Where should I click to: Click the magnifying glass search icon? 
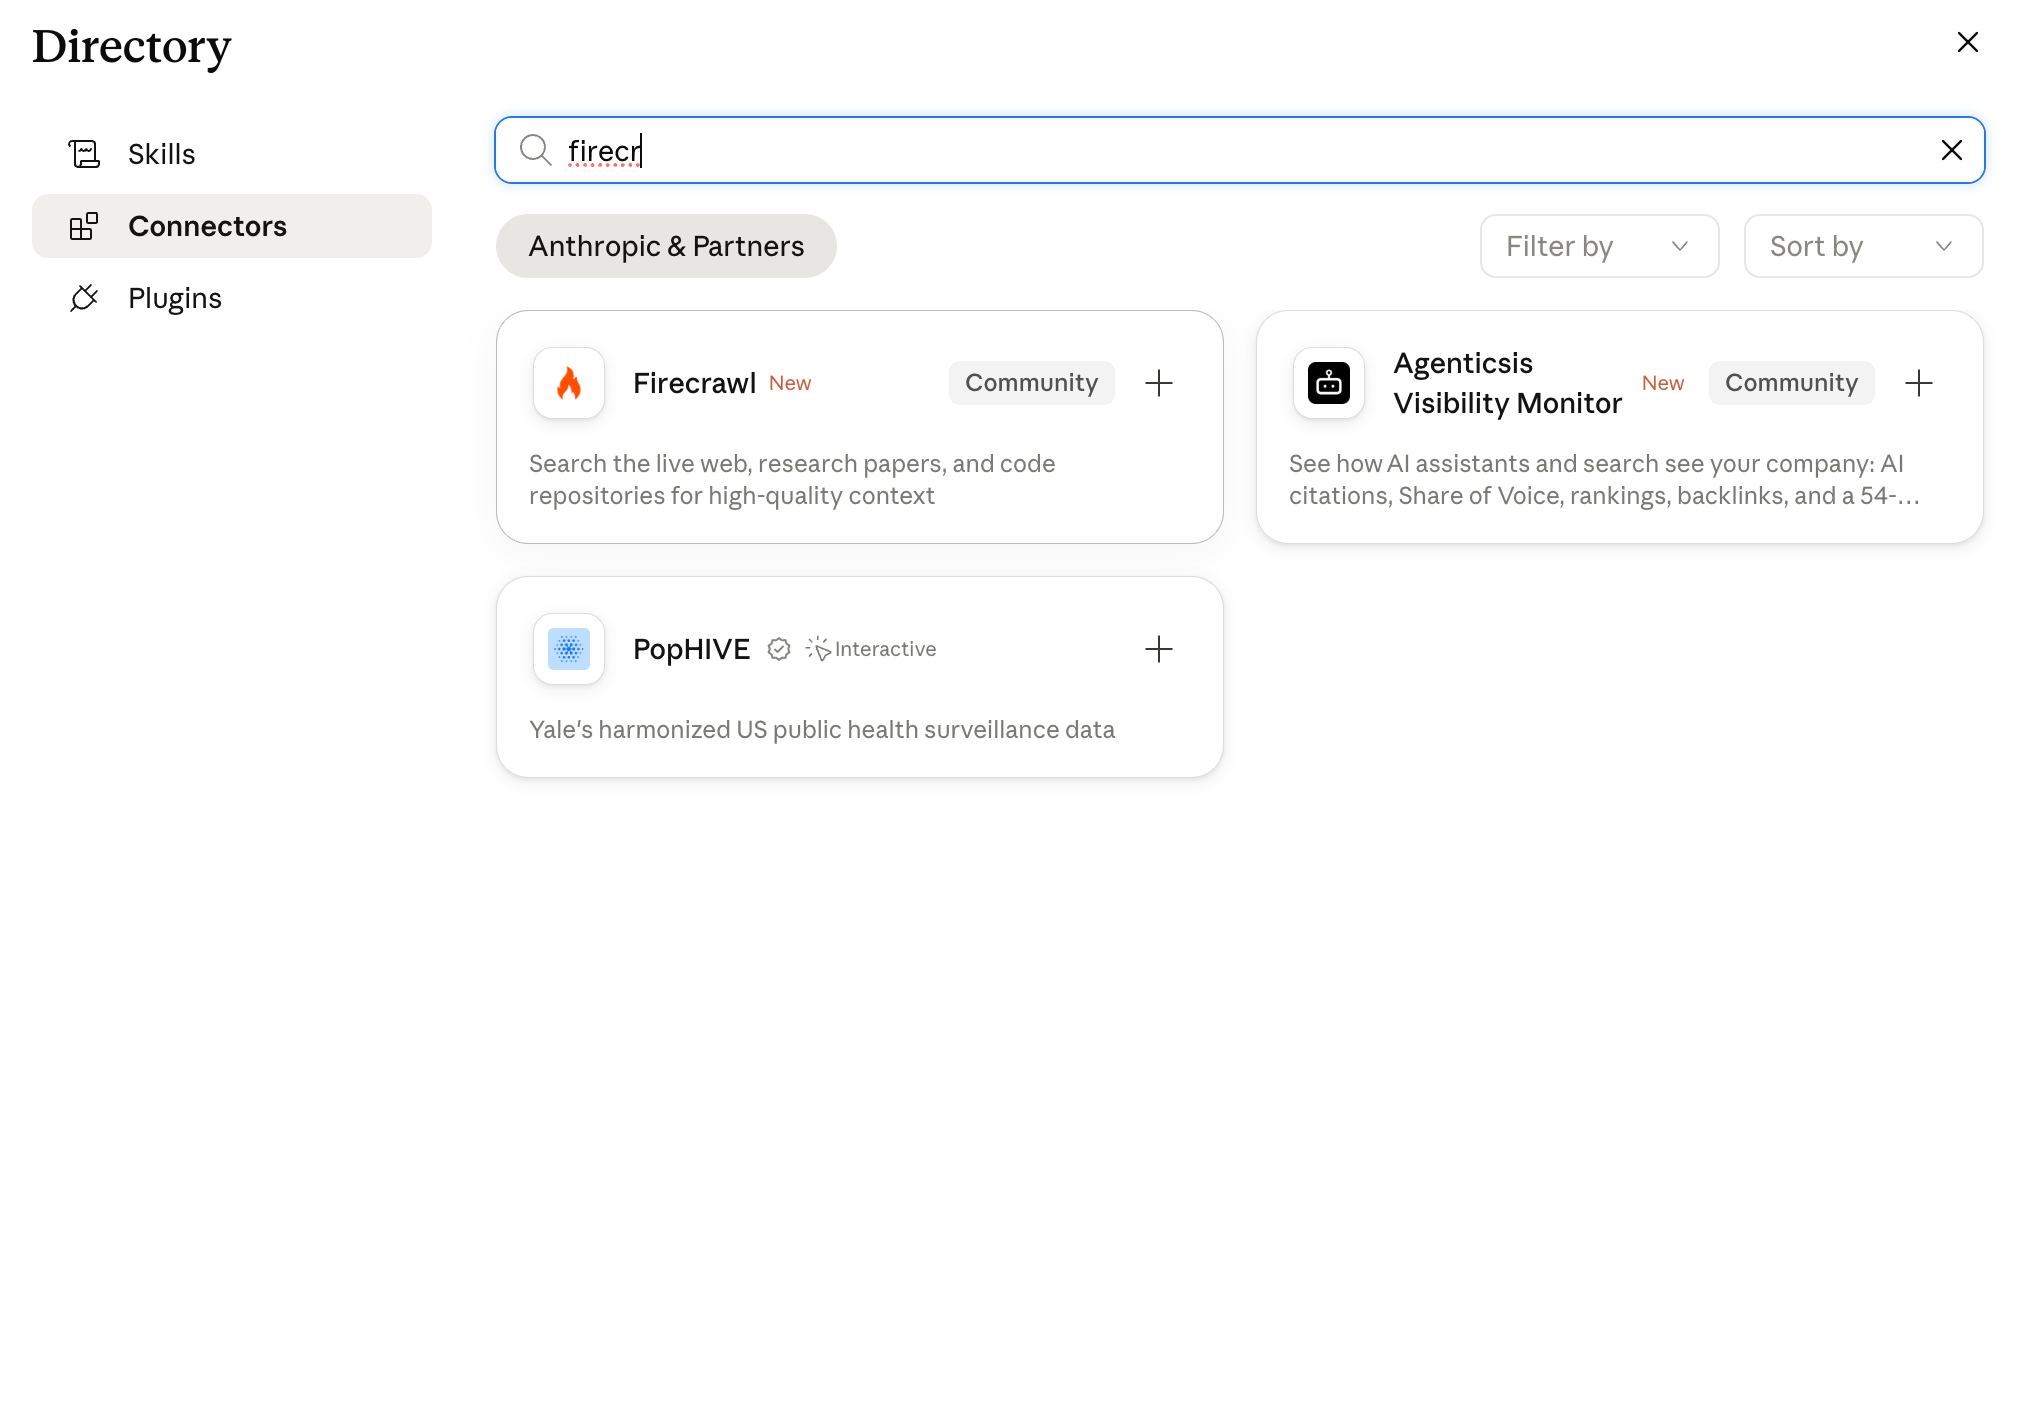point(536,150)
